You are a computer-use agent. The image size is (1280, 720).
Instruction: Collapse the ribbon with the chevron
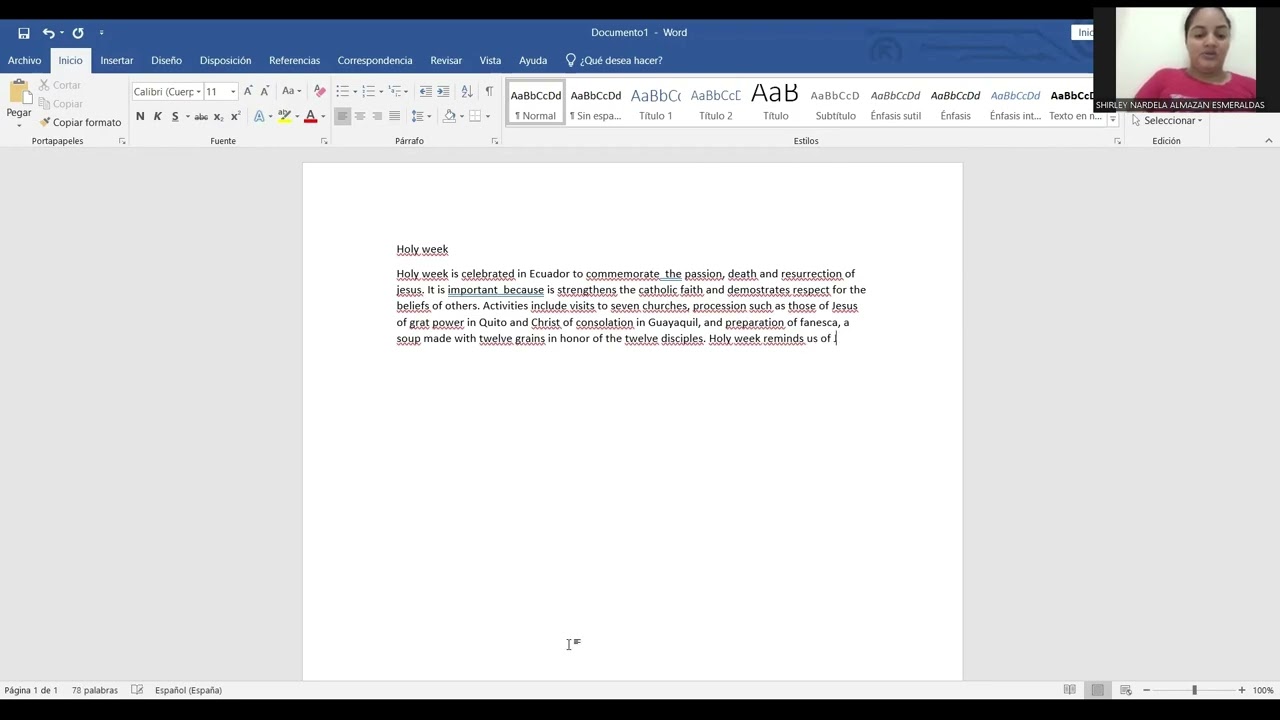pyautogui.click(x=1269, y=141)
